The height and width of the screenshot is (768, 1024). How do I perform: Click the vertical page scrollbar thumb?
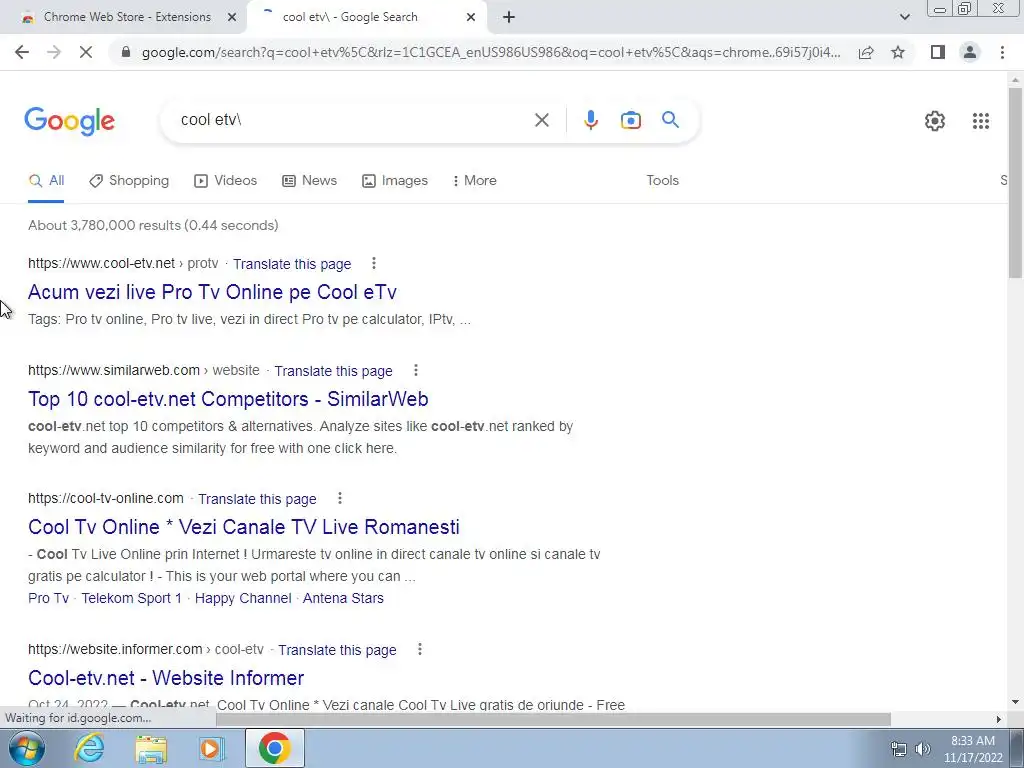tap(1015, 183)
